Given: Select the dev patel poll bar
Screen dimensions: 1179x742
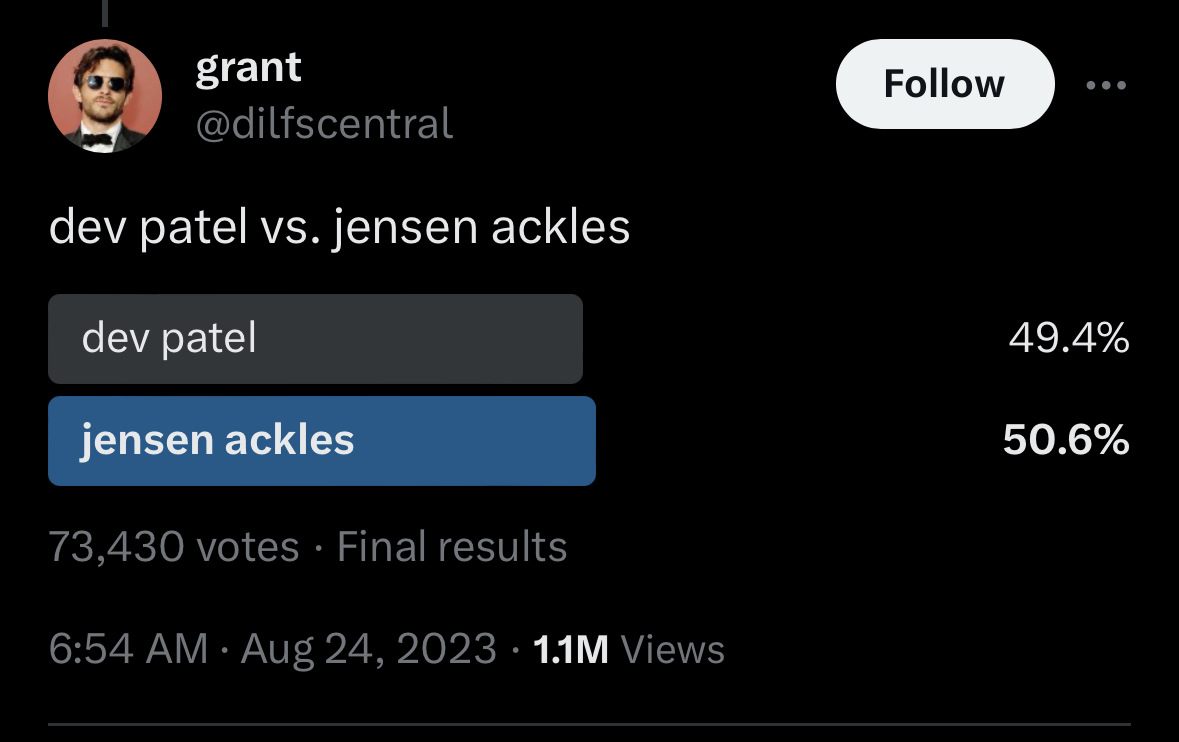Looking at the screenshot, I should 315,339.
